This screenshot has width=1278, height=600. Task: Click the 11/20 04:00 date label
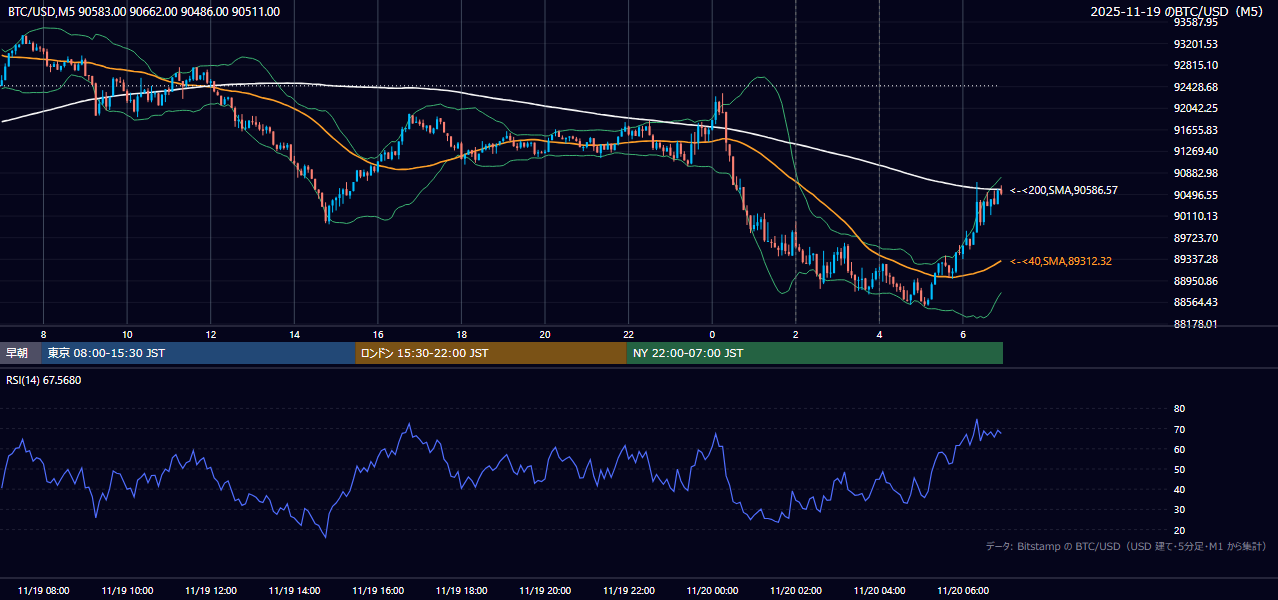tap(879, 591)
